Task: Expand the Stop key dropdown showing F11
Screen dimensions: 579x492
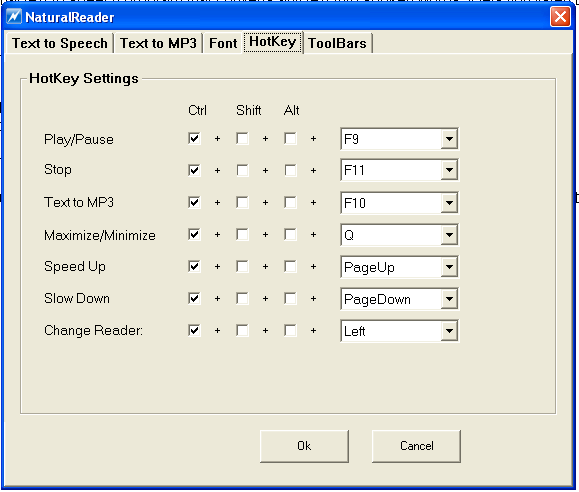Action: click(449, 170)
